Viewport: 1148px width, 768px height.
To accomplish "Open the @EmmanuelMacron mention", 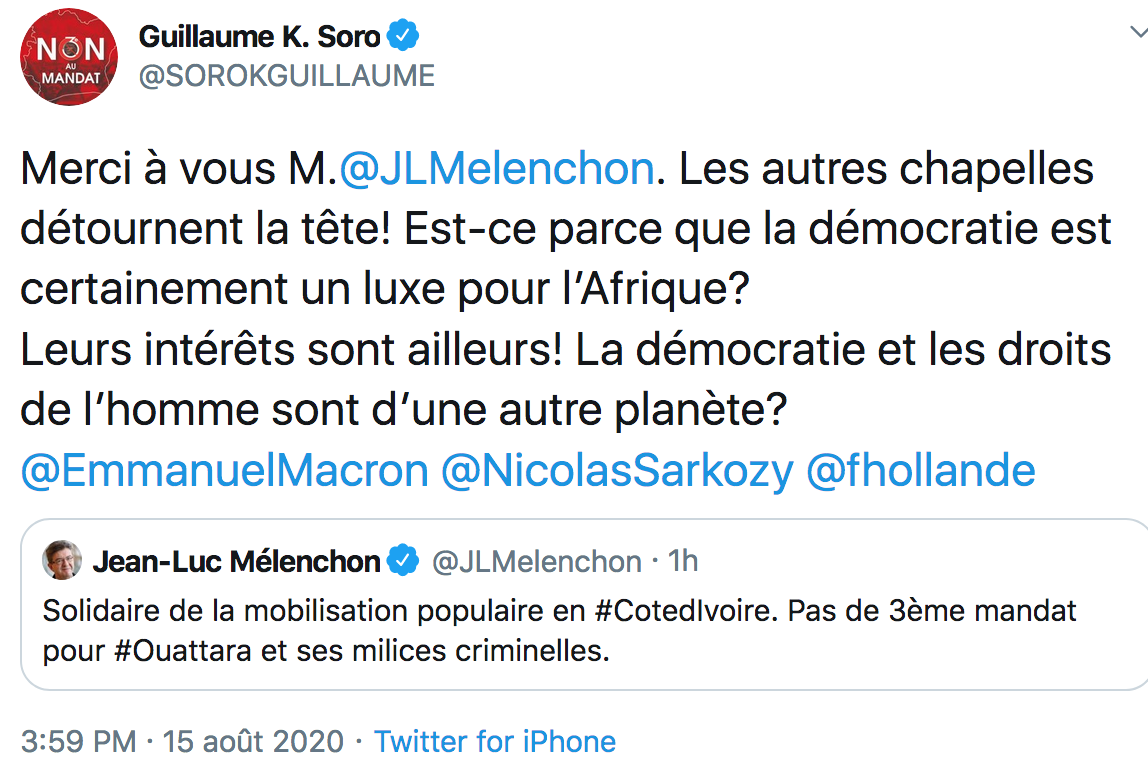I will coord(225,470).
